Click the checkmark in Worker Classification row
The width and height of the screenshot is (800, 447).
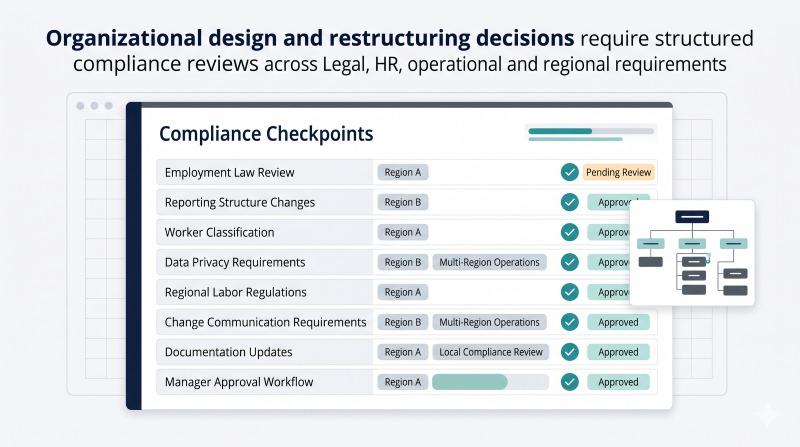coord(569,232)
